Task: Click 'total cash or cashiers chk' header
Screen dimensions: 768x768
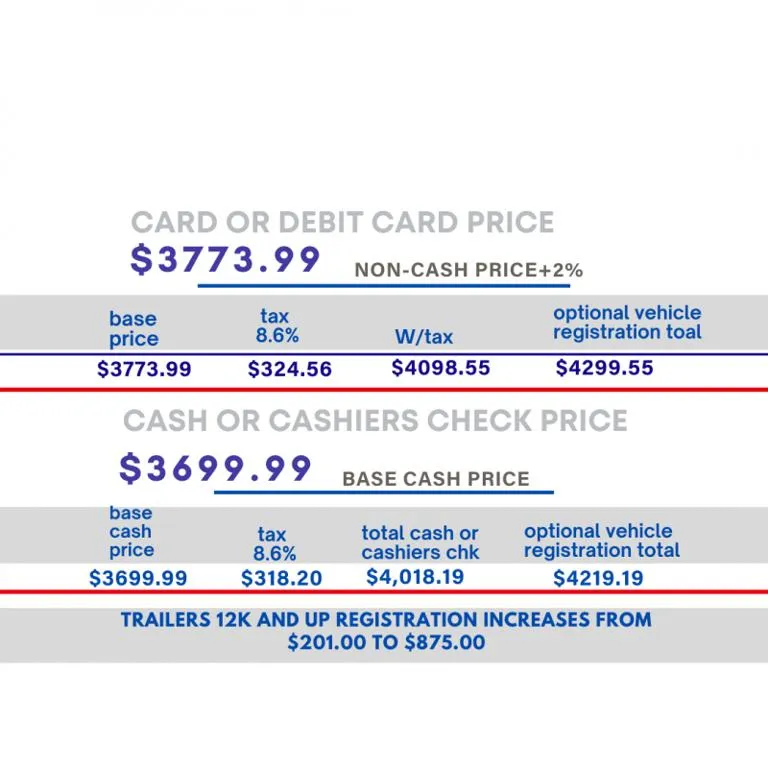Action: (x=420, y=542)
